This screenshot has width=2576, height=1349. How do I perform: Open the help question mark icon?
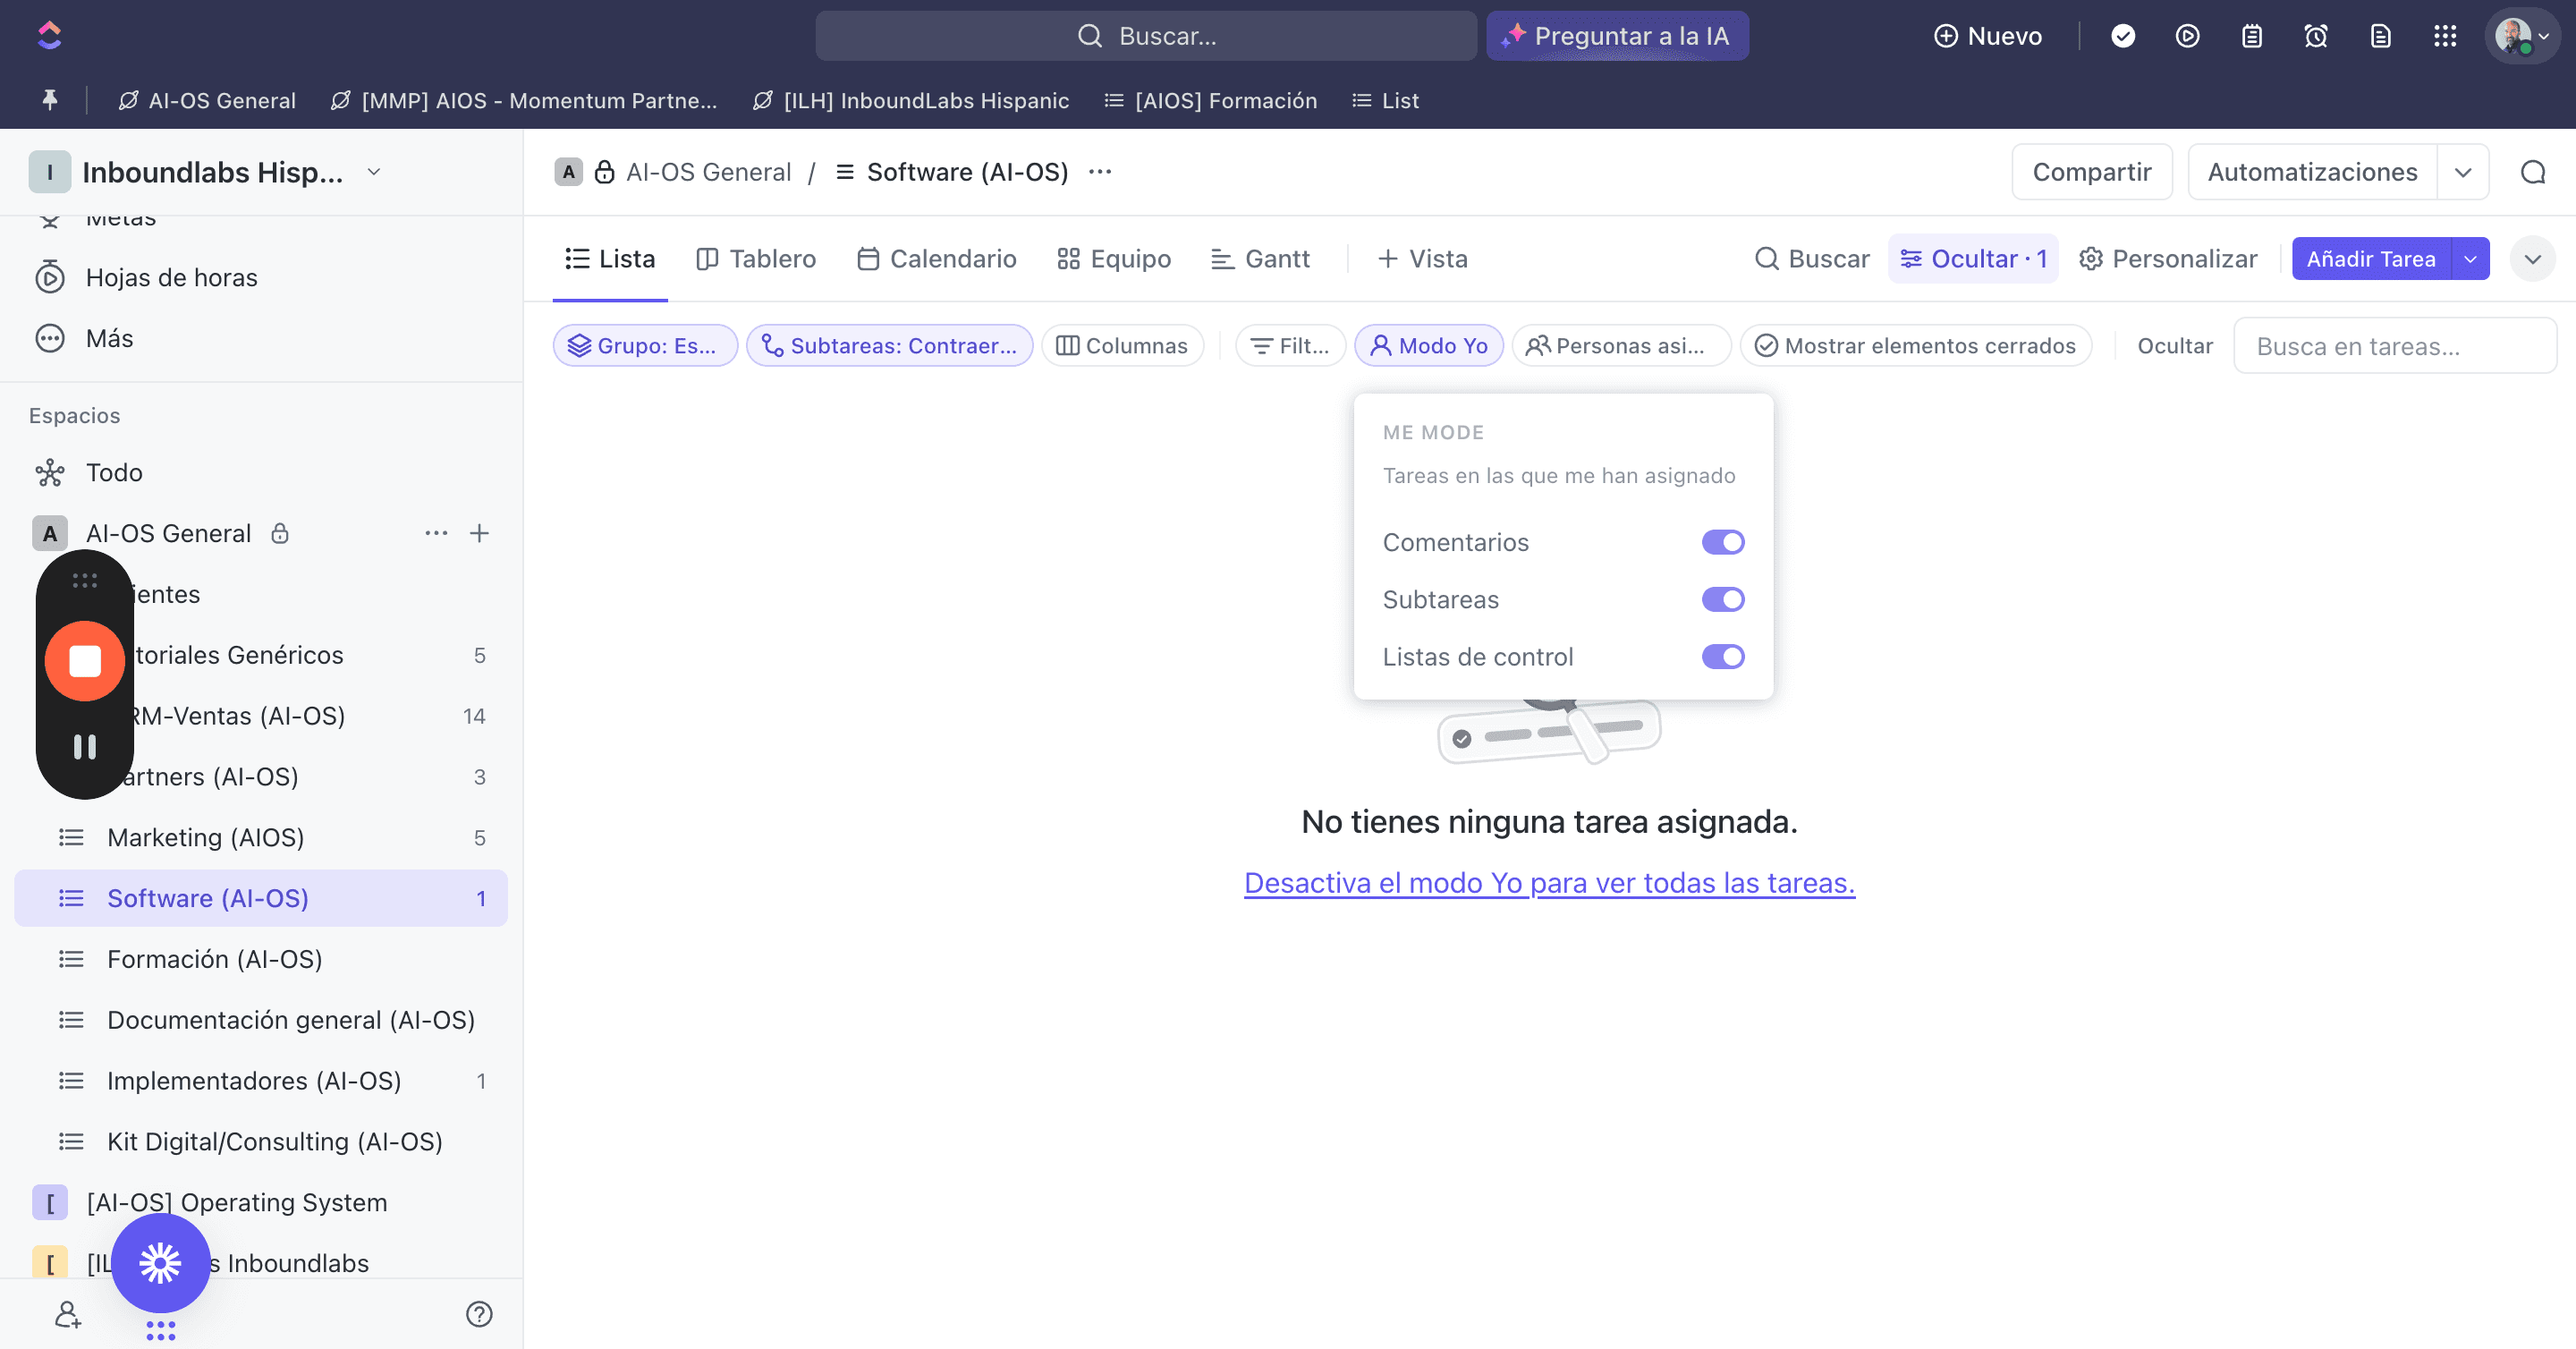[x=479, y=1314]
